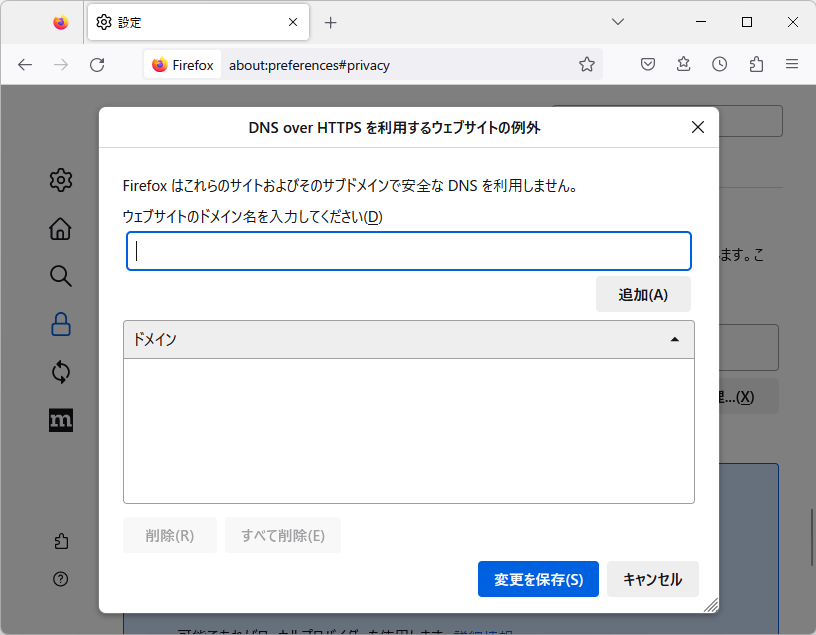
Task: Open Firefox help via question mark icon
Action: tap(60, 579)
